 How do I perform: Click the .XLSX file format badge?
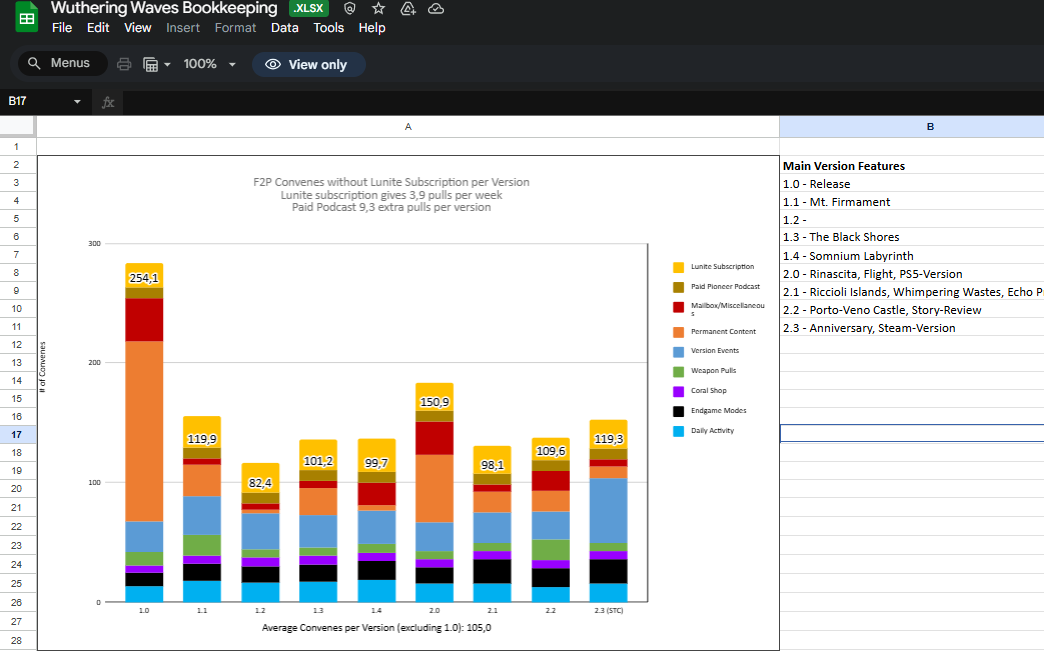click(x=309, y=8)
